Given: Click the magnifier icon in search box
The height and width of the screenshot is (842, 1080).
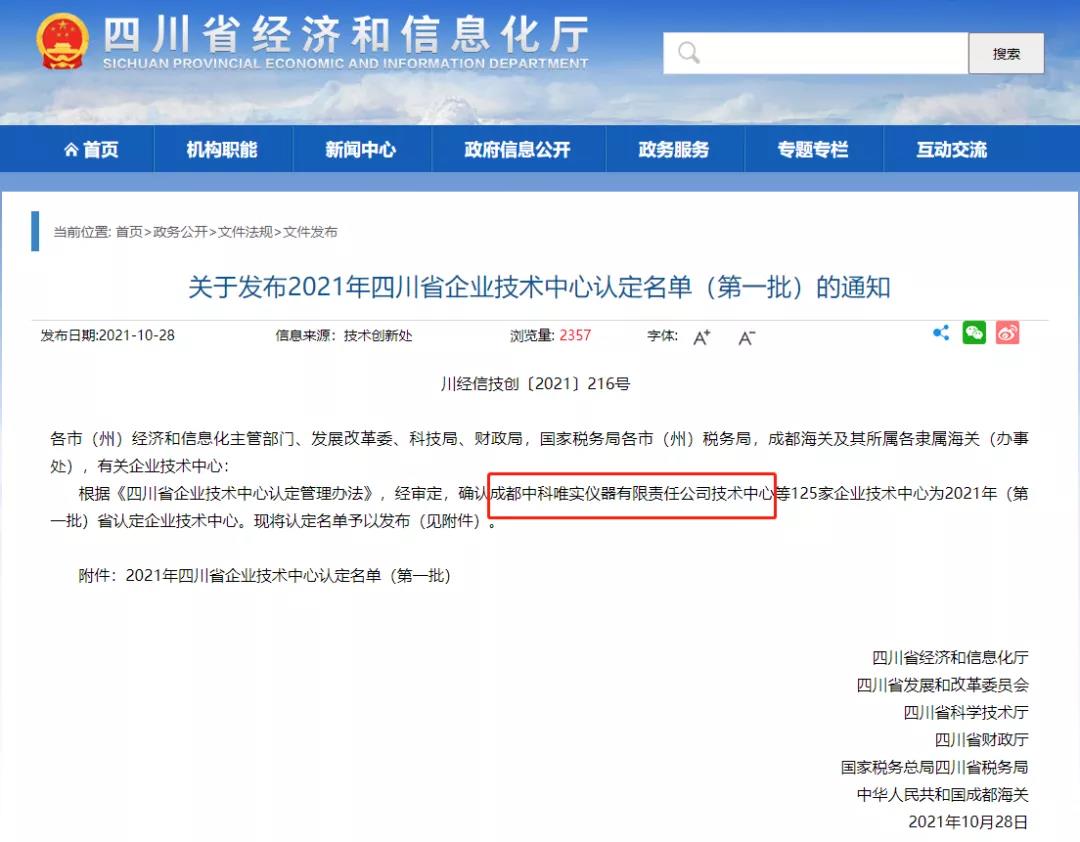Looking at the screenshot, I should point(688,52).
